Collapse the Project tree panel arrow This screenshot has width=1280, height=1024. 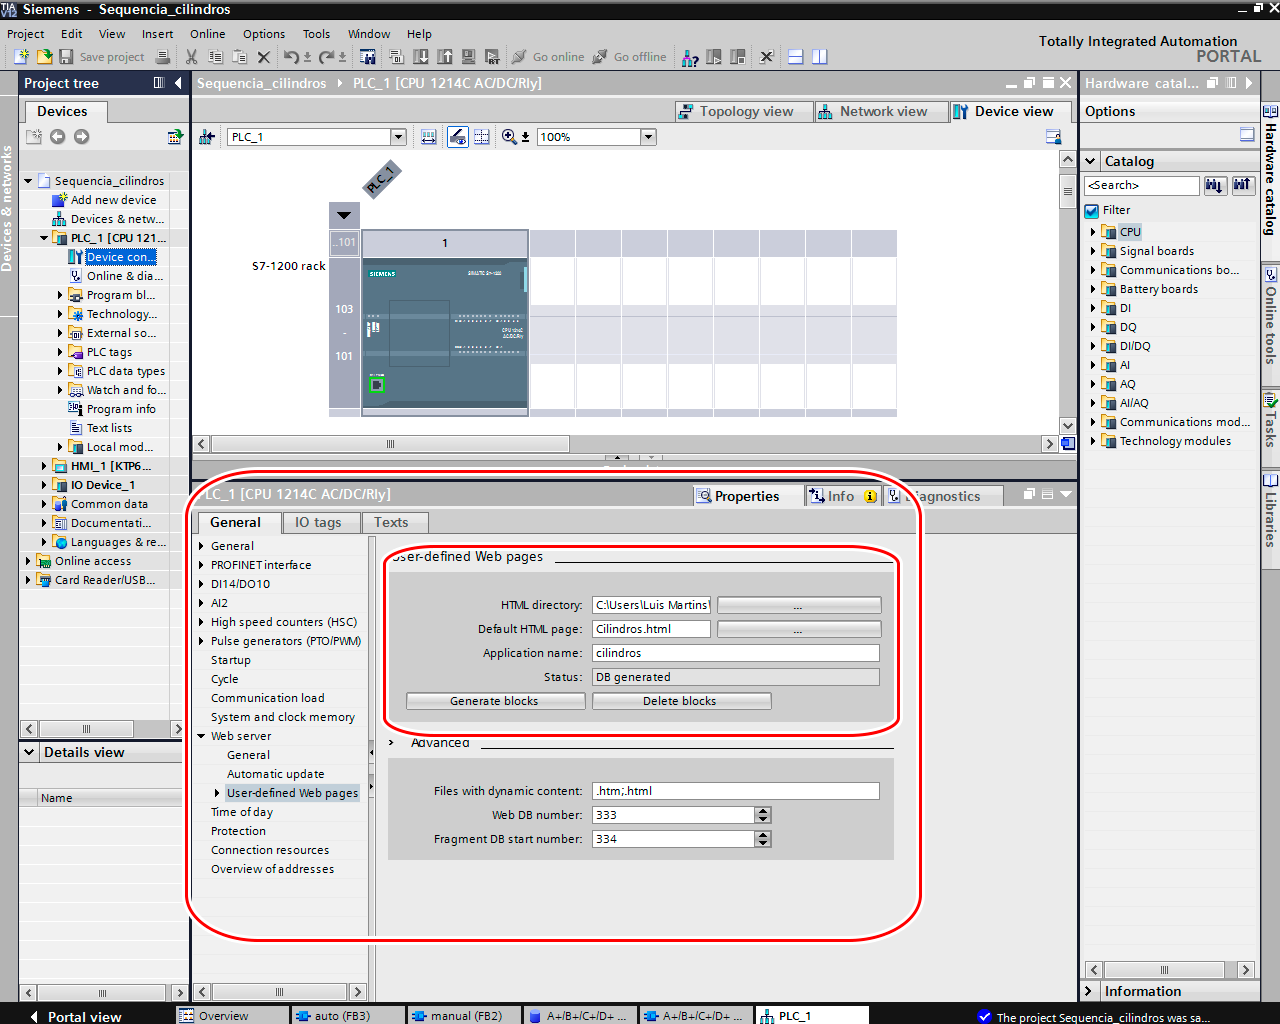coord(178,83)
